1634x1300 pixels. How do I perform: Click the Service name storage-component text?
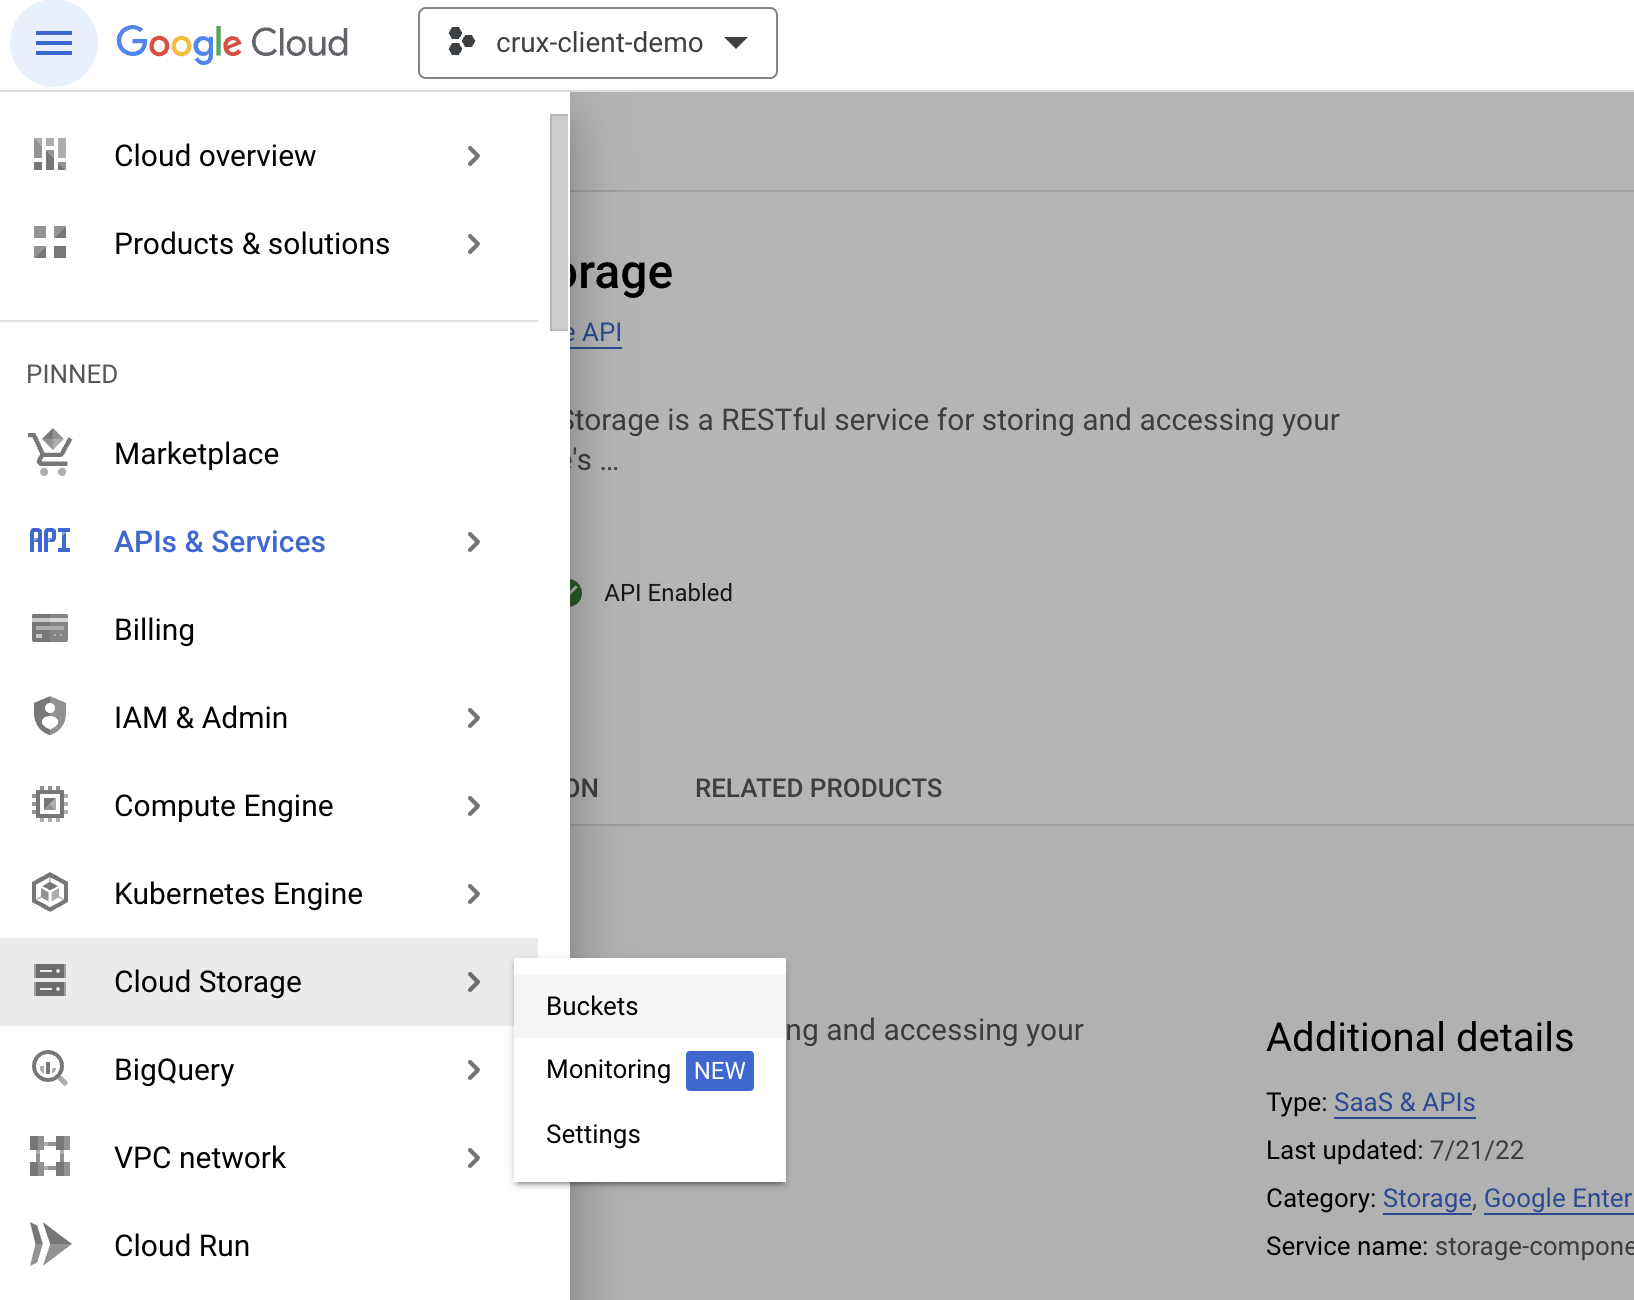1450,1246
